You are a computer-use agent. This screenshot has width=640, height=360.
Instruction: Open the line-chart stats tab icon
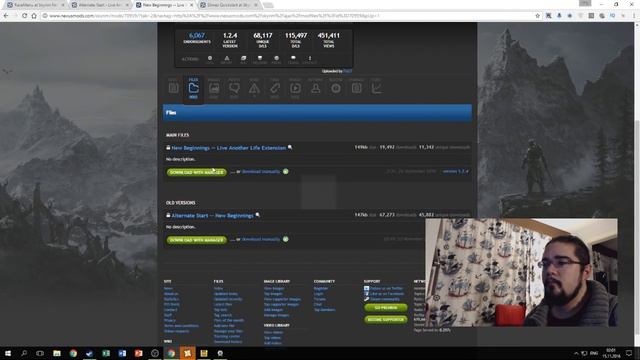(x=376, y=88)
